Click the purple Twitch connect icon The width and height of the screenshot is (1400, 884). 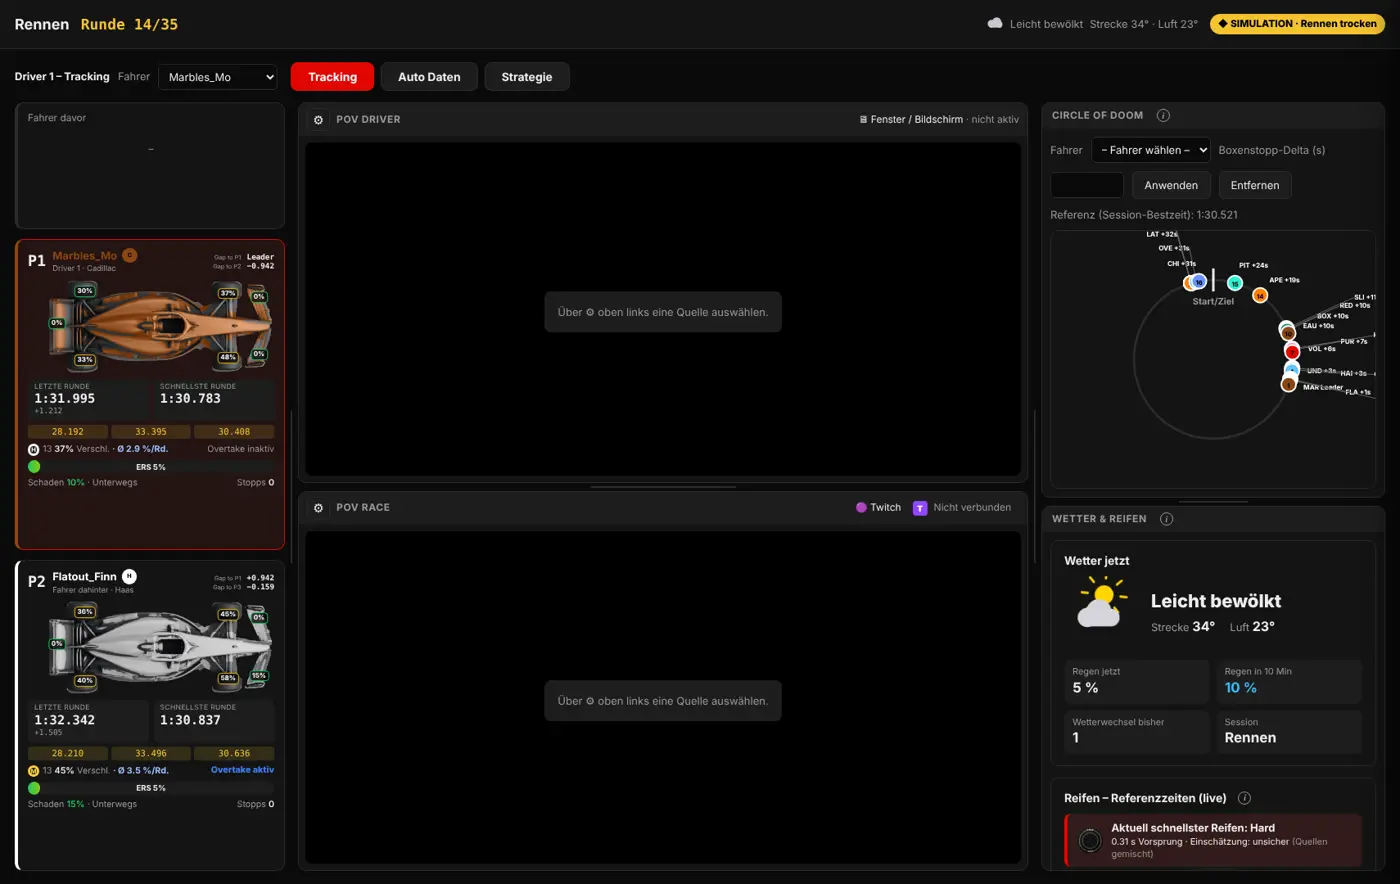[x=920, y=507]
